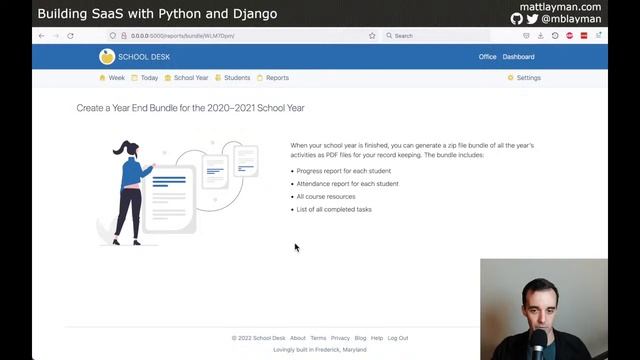Open the Privacy footer link
This screenshot has height=360, width=640.
click(340, 338)
